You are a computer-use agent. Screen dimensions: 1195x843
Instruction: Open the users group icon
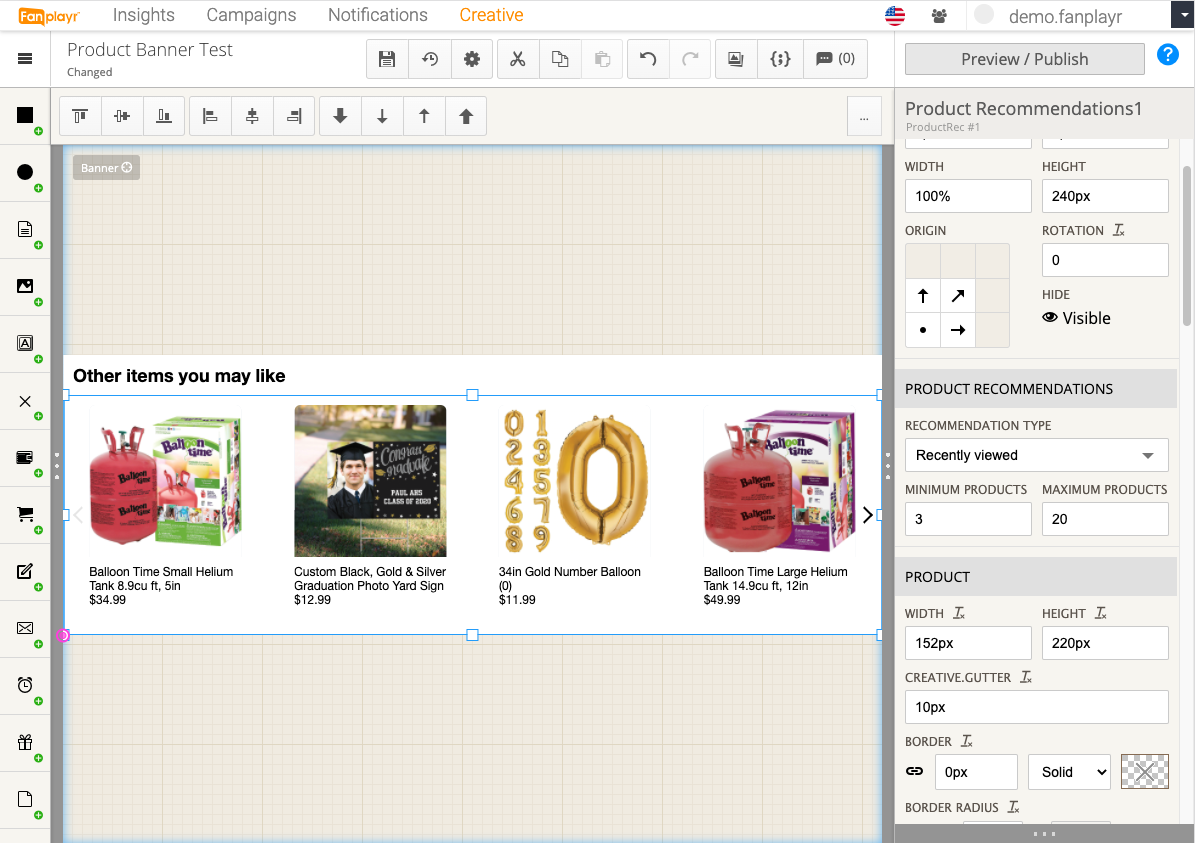coord(939,15)
